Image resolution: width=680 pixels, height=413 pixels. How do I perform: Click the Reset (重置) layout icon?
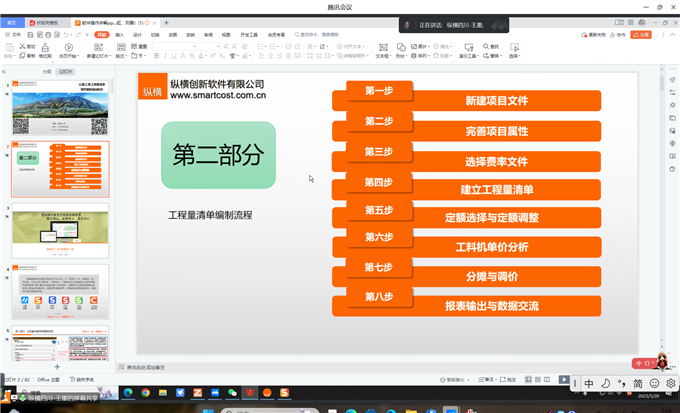[x=134, y=46]
